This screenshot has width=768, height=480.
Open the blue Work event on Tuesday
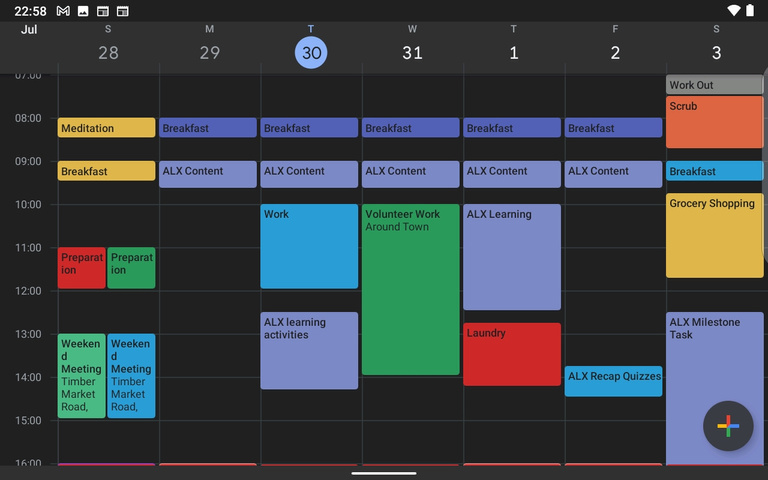[309, 246]
